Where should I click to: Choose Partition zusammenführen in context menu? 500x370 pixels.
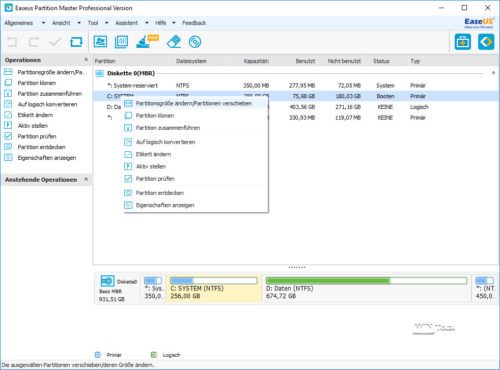196,128
